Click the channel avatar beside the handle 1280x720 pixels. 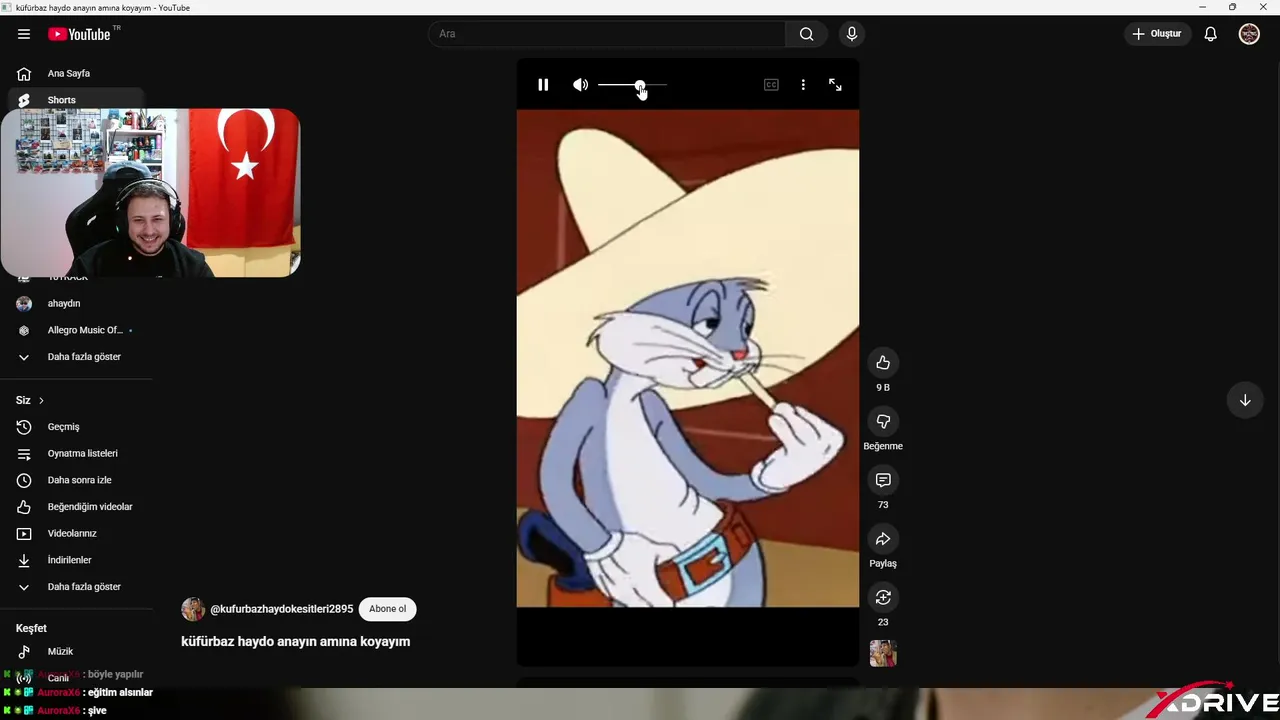193,609
